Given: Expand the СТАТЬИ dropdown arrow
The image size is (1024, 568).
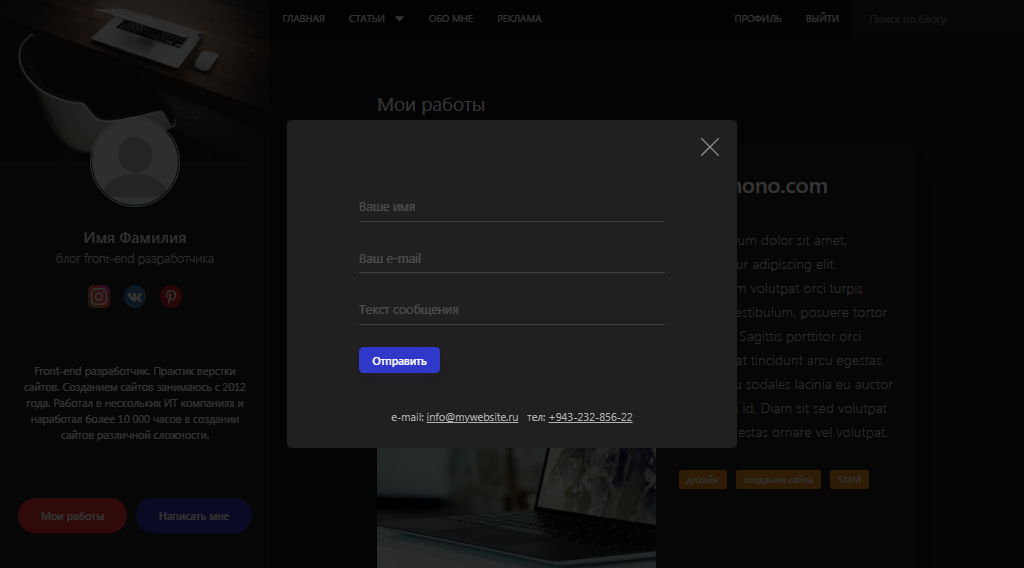Looking at the screenshot, I should [400, 18].
